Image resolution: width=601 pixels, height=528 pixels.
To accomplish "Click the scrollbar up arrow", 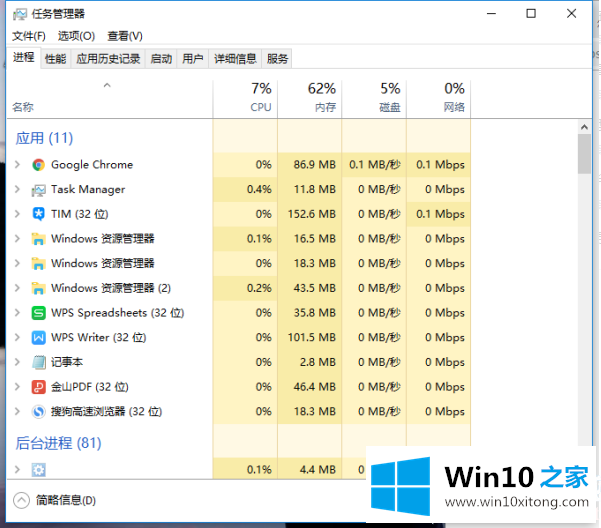I will (584, 127).
